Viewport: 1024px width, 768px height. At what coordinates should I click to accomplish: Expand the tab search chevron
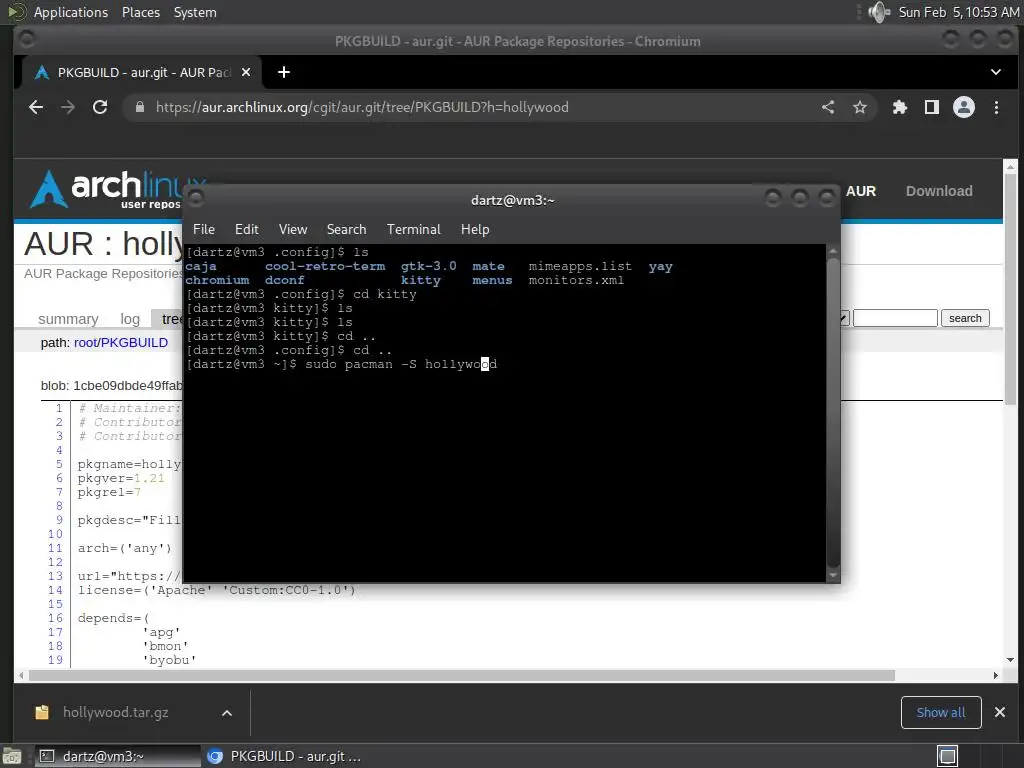(996, 72)
